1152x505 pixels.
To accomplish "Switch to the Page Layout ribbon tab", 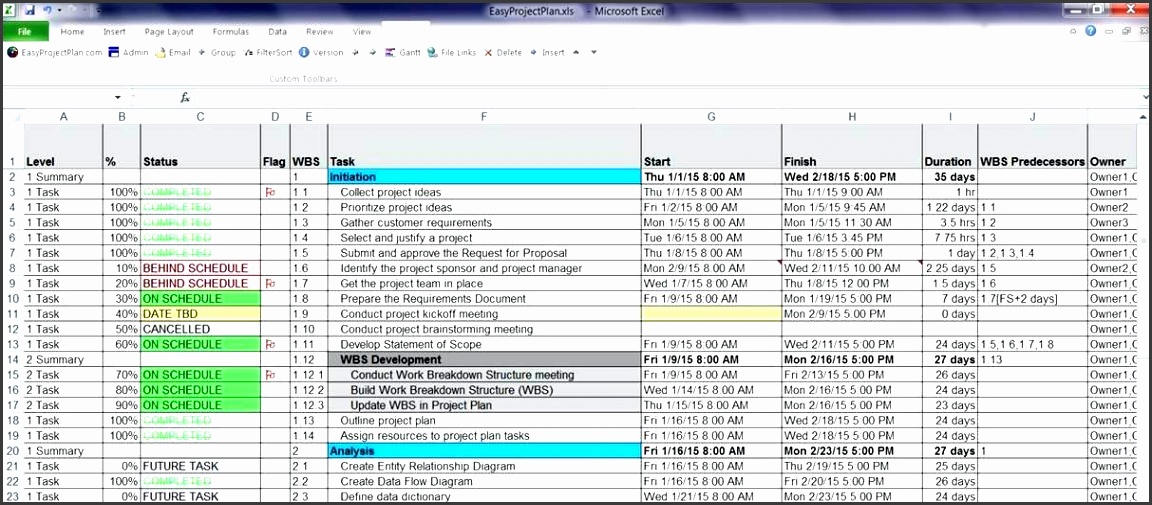I will pos(168,32).
